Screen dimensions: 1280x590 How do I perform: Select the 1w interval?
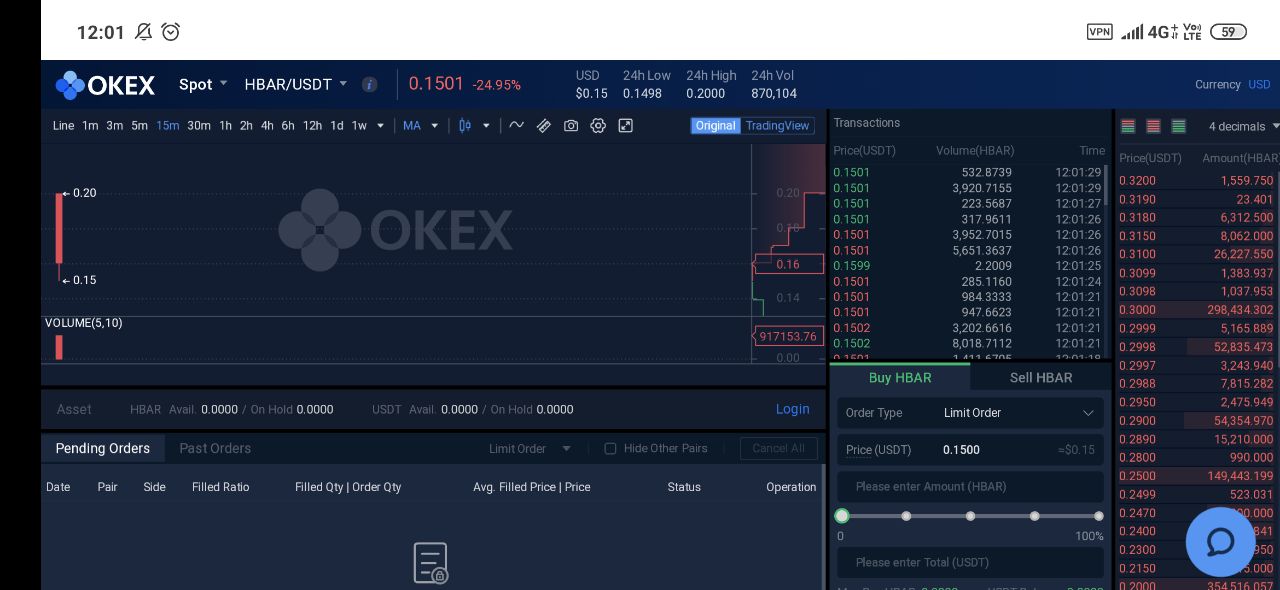(x=359, y=125)
